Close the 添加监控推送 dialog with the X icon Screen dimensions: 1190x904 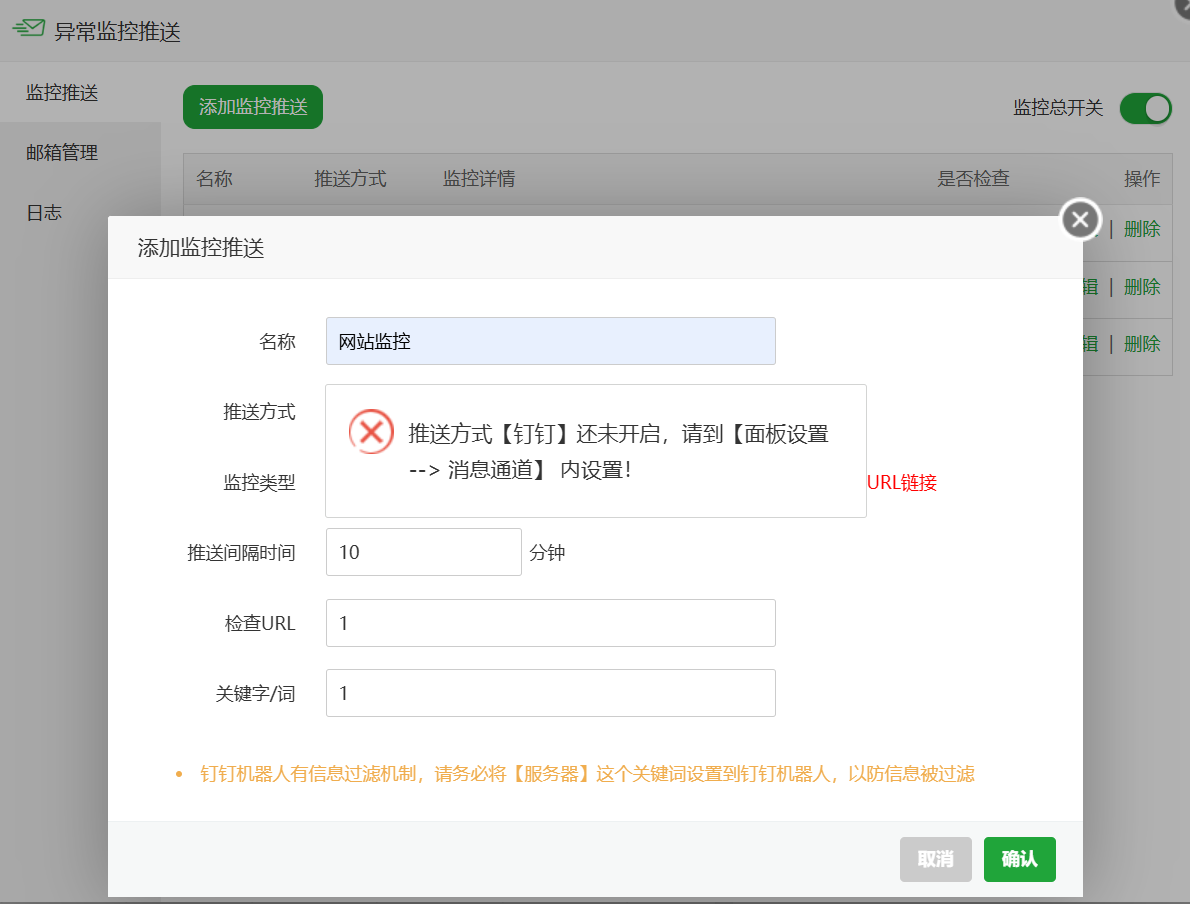[x=1080, y=219]
